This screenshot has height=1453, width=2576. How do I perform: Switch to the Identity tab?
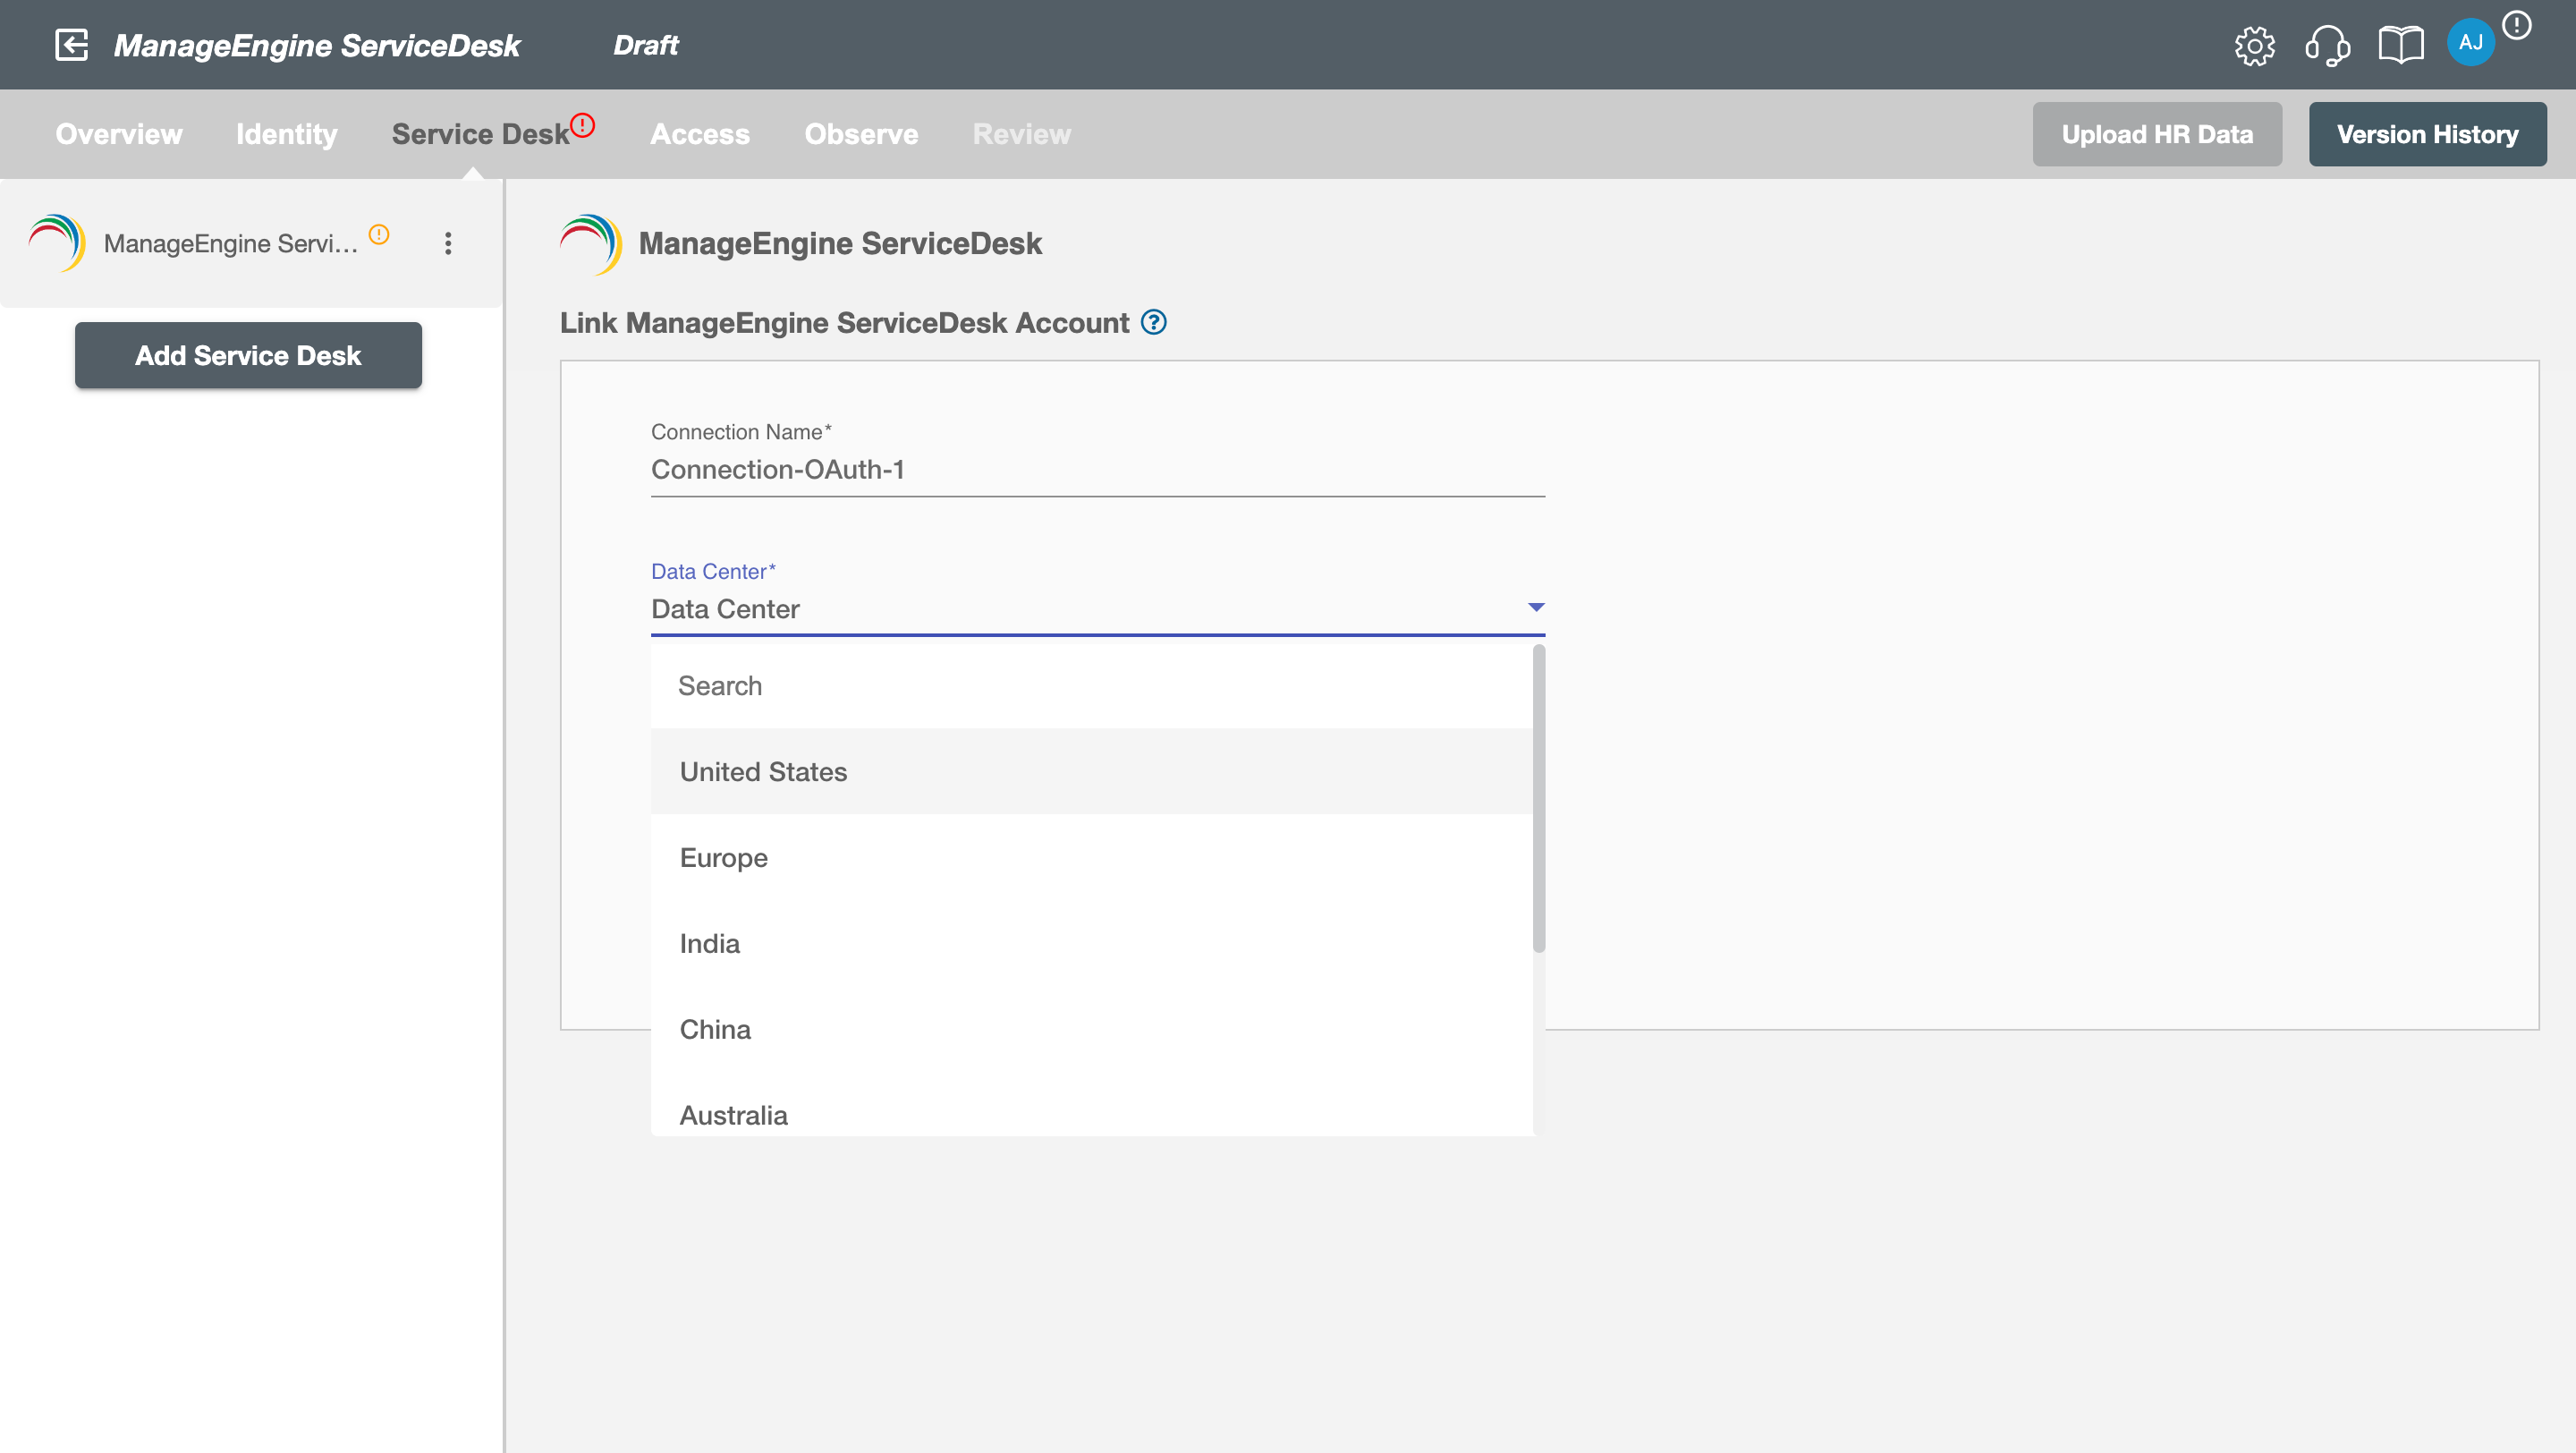point(286,132)
